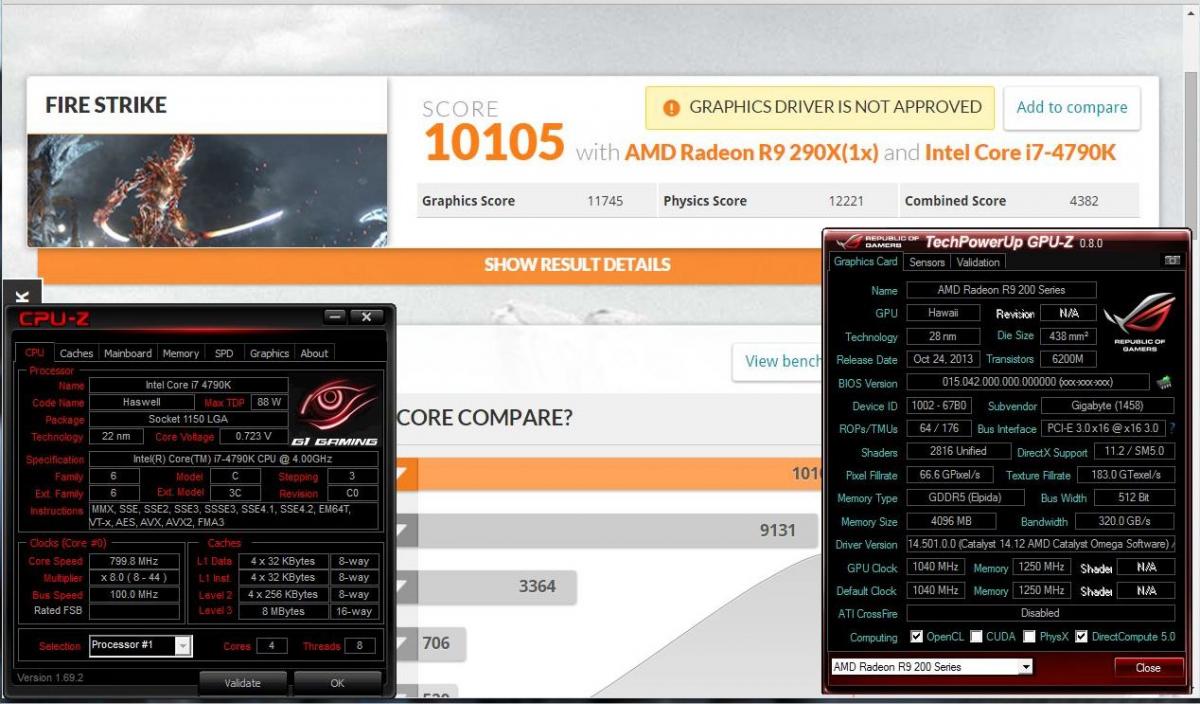Click the GPU Clock value 1040 MHz
The width and height of the screenshot is (1200, 704).
pyautogui.click(x=937, y=567)
